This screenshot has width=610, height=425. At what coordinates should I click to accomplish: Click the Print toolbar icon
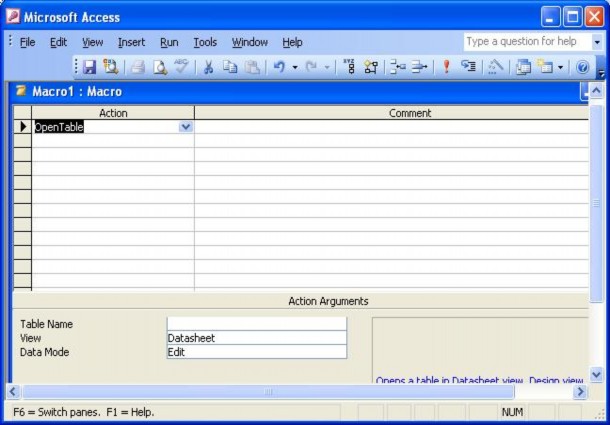click(137, 67)
